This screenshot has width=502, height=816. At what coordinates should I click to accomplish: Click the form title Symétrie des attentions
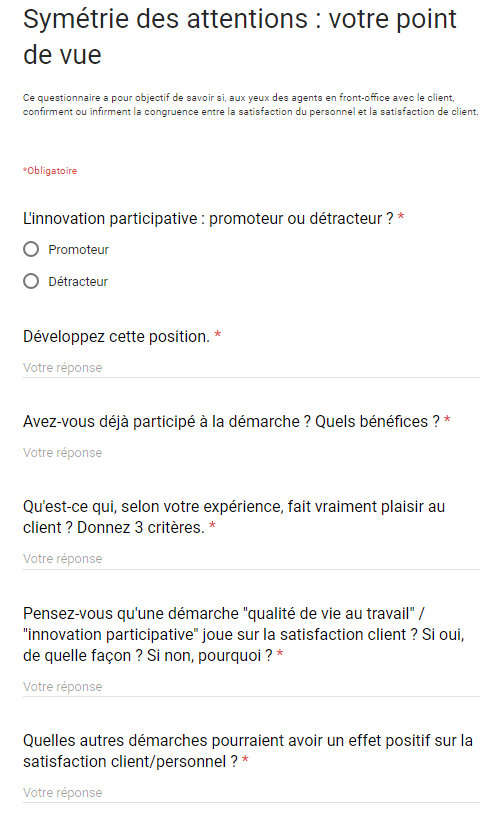coord(240,37)
